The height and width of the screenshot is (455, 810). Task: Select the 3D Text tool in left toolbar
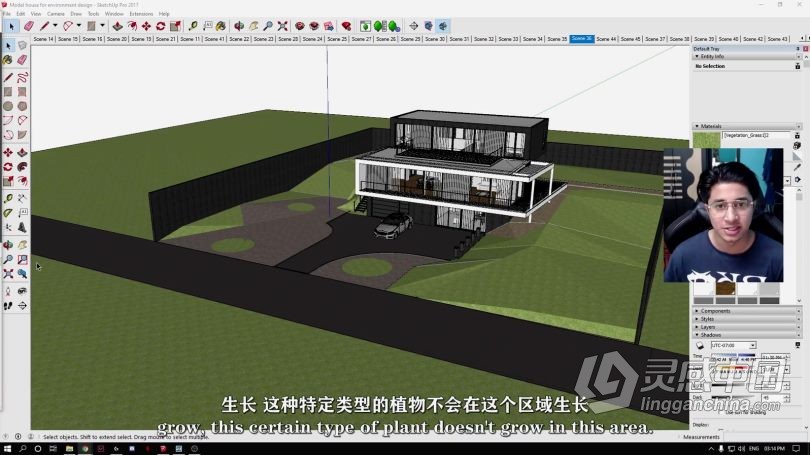pos(22,227)
